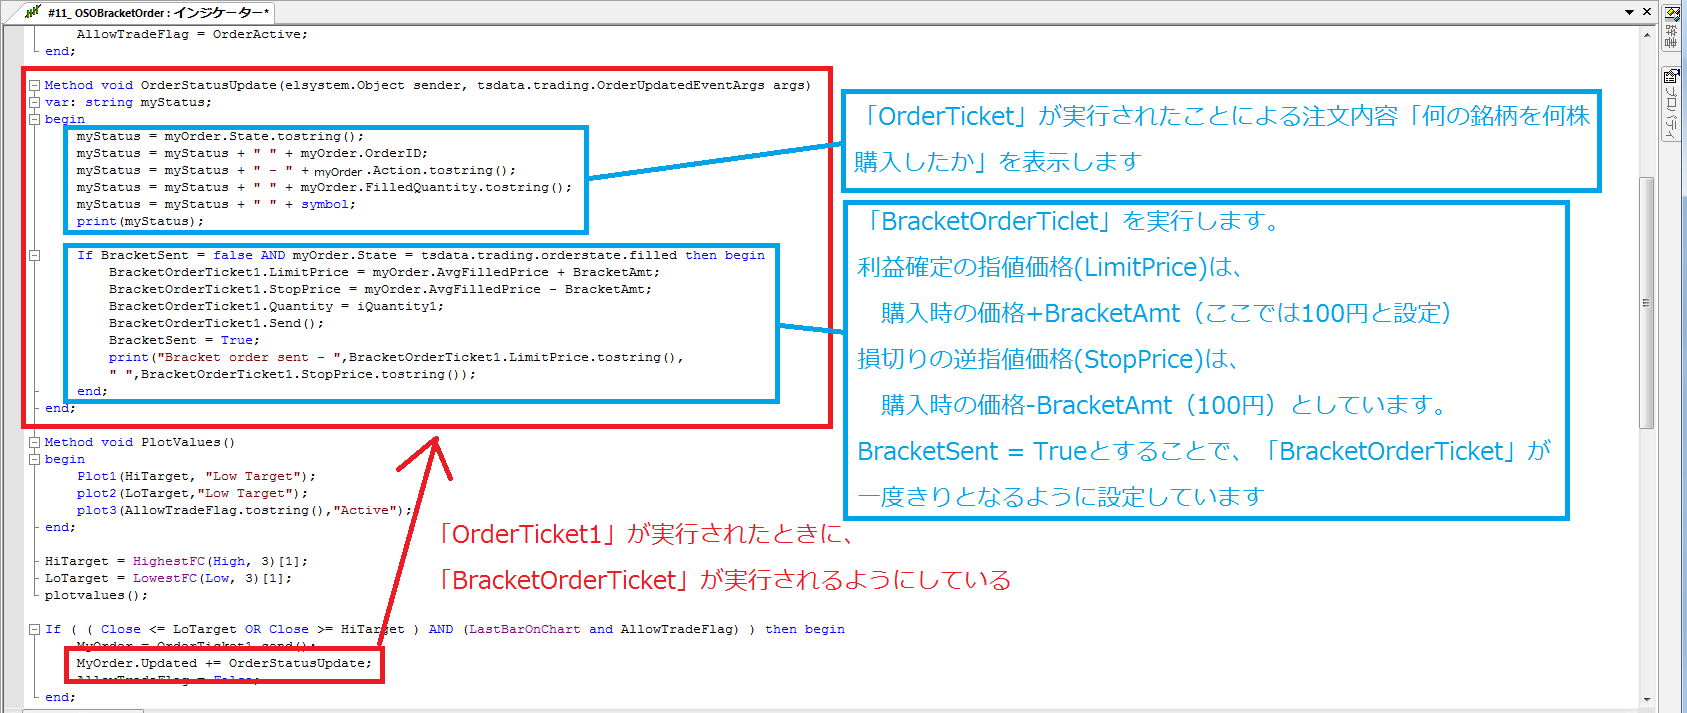Click the 'Plot1(HiTarget, "Low Target");' line
Image resolution: width=1687 pixels, height=713 pixels.
pyautogui.click(x=196, y=476)
